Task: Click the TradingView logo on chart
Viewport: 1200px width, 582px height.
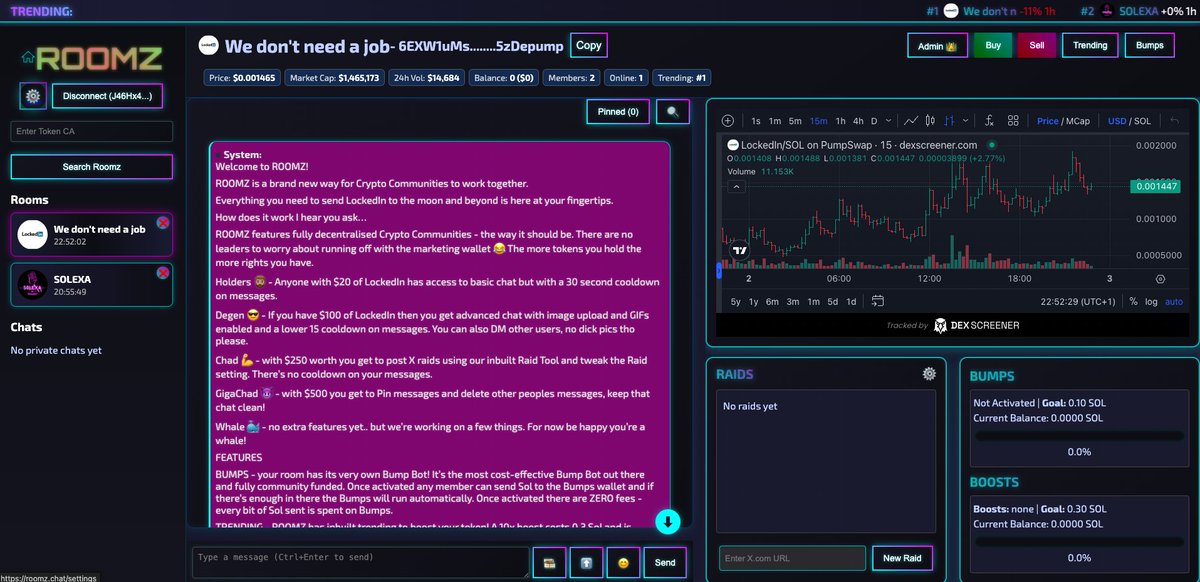Action: click(741, 249)
